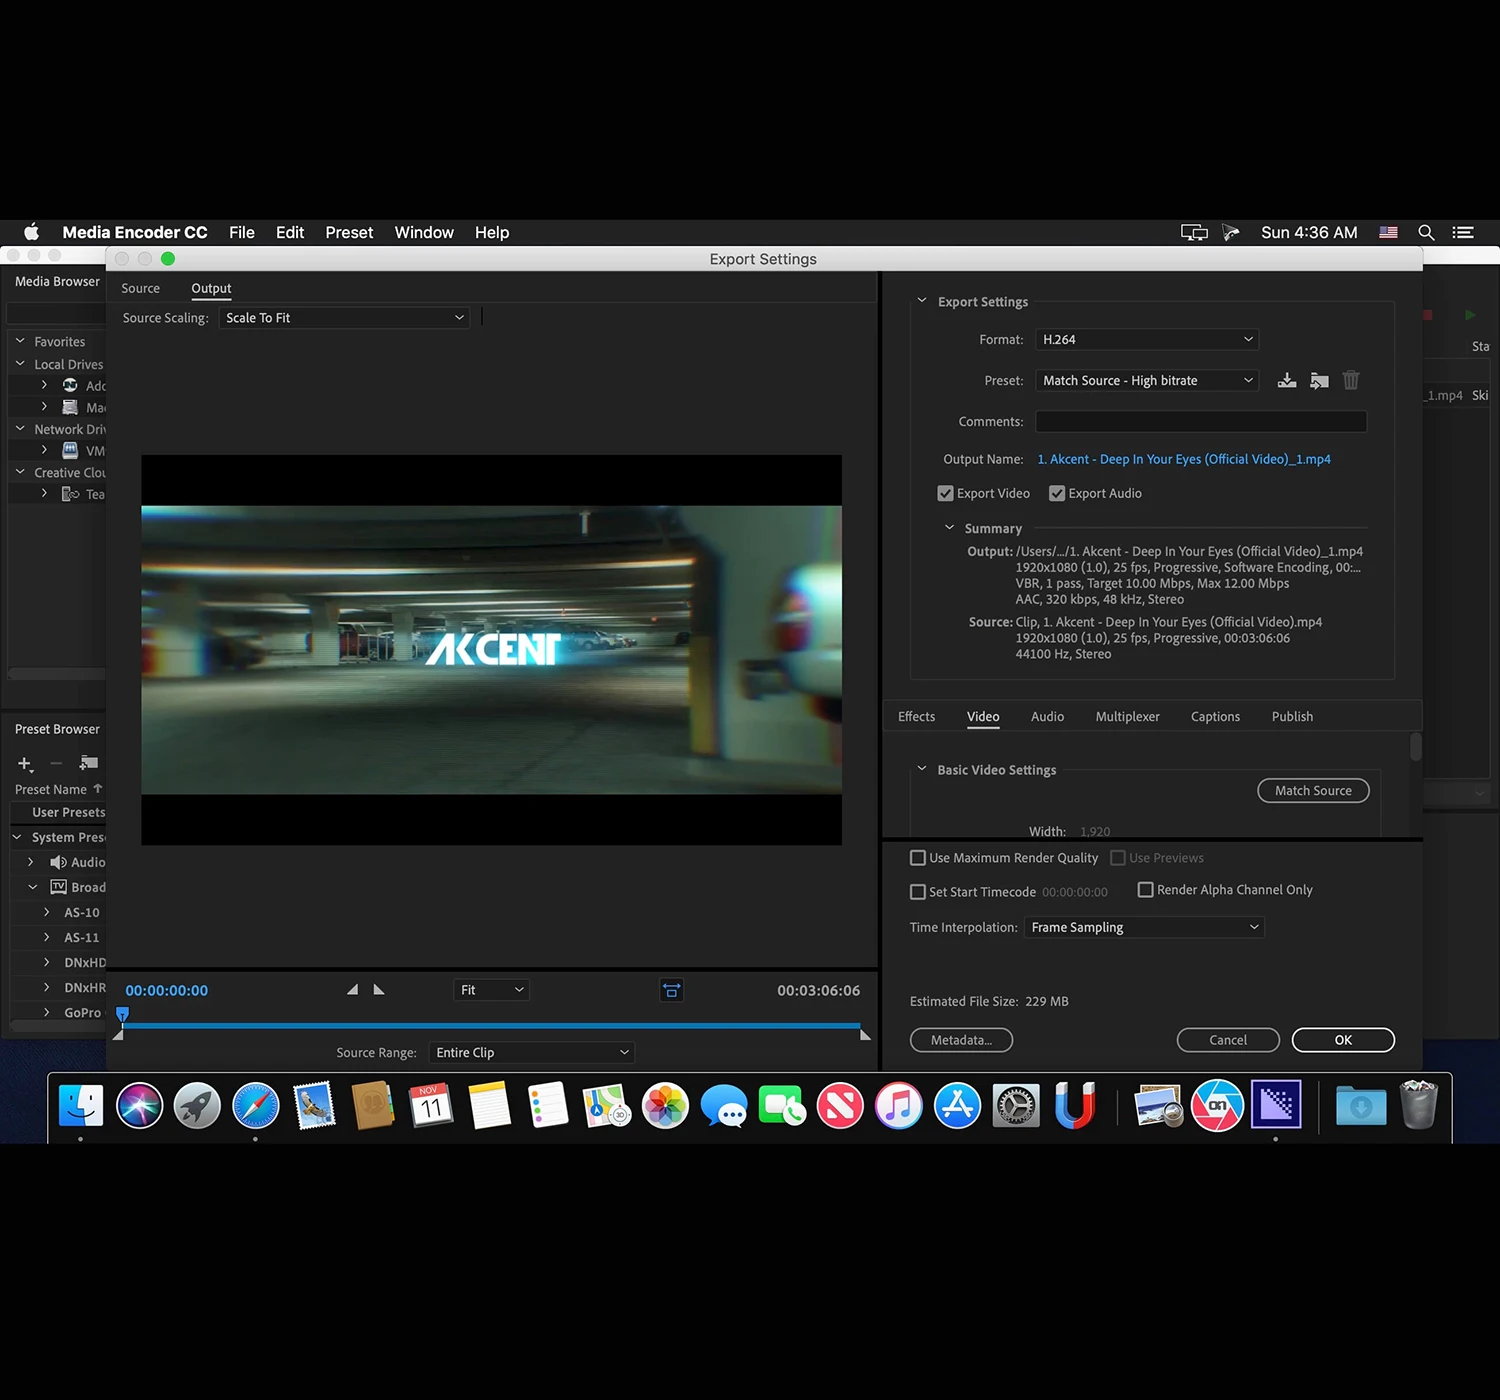Open the Time Interpolation dropdown
The width and height of the screenshot is (1500, 1400).
(1144, 928)
